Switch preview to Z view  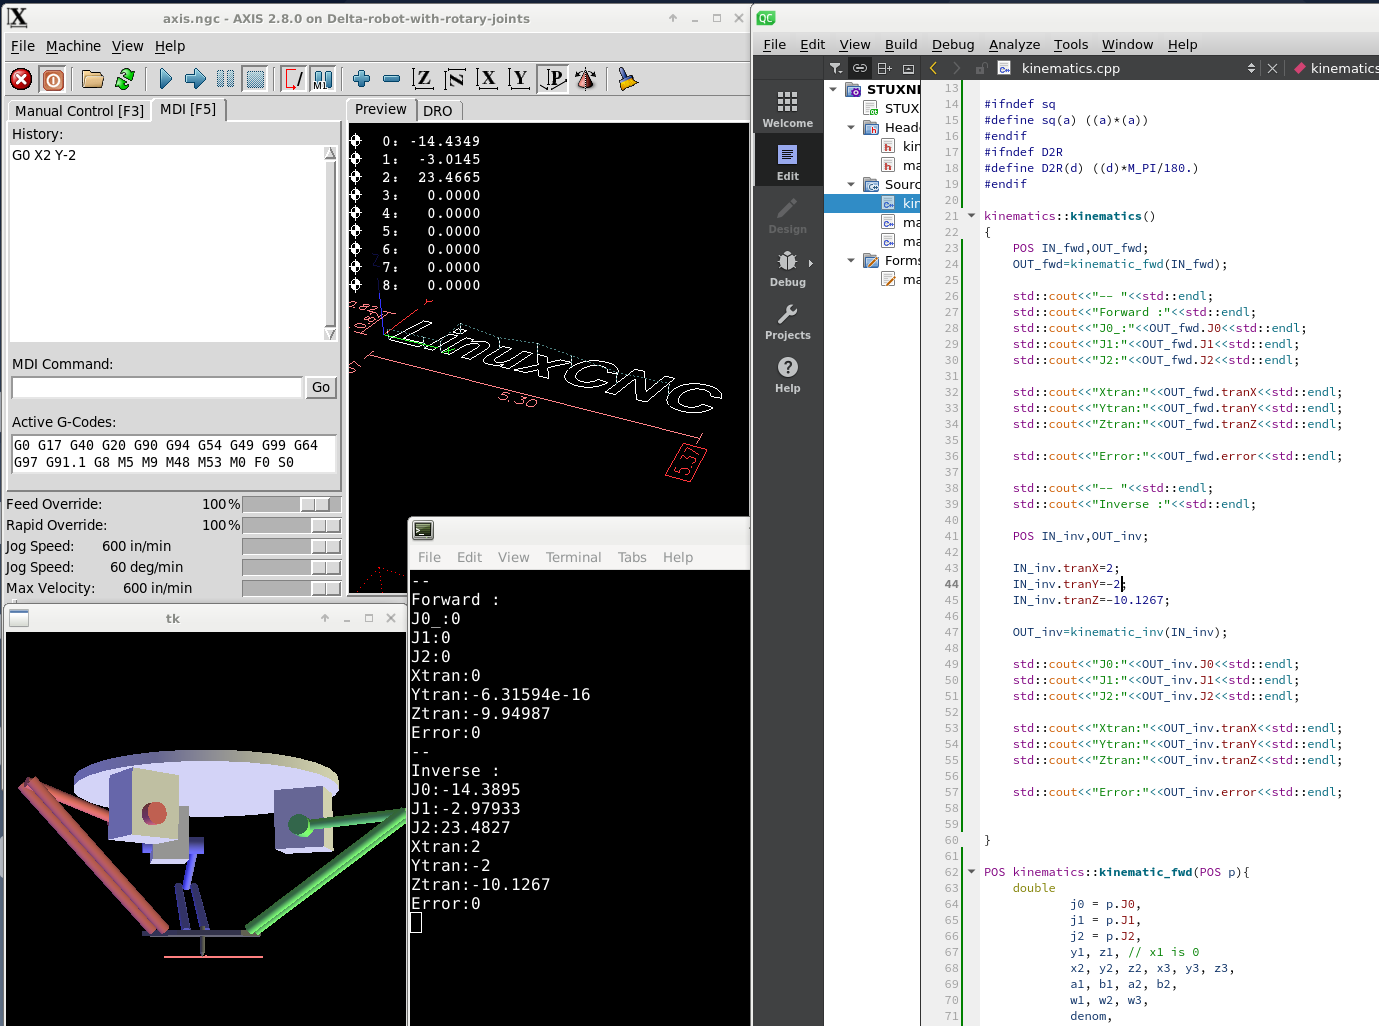click(423, 79)
